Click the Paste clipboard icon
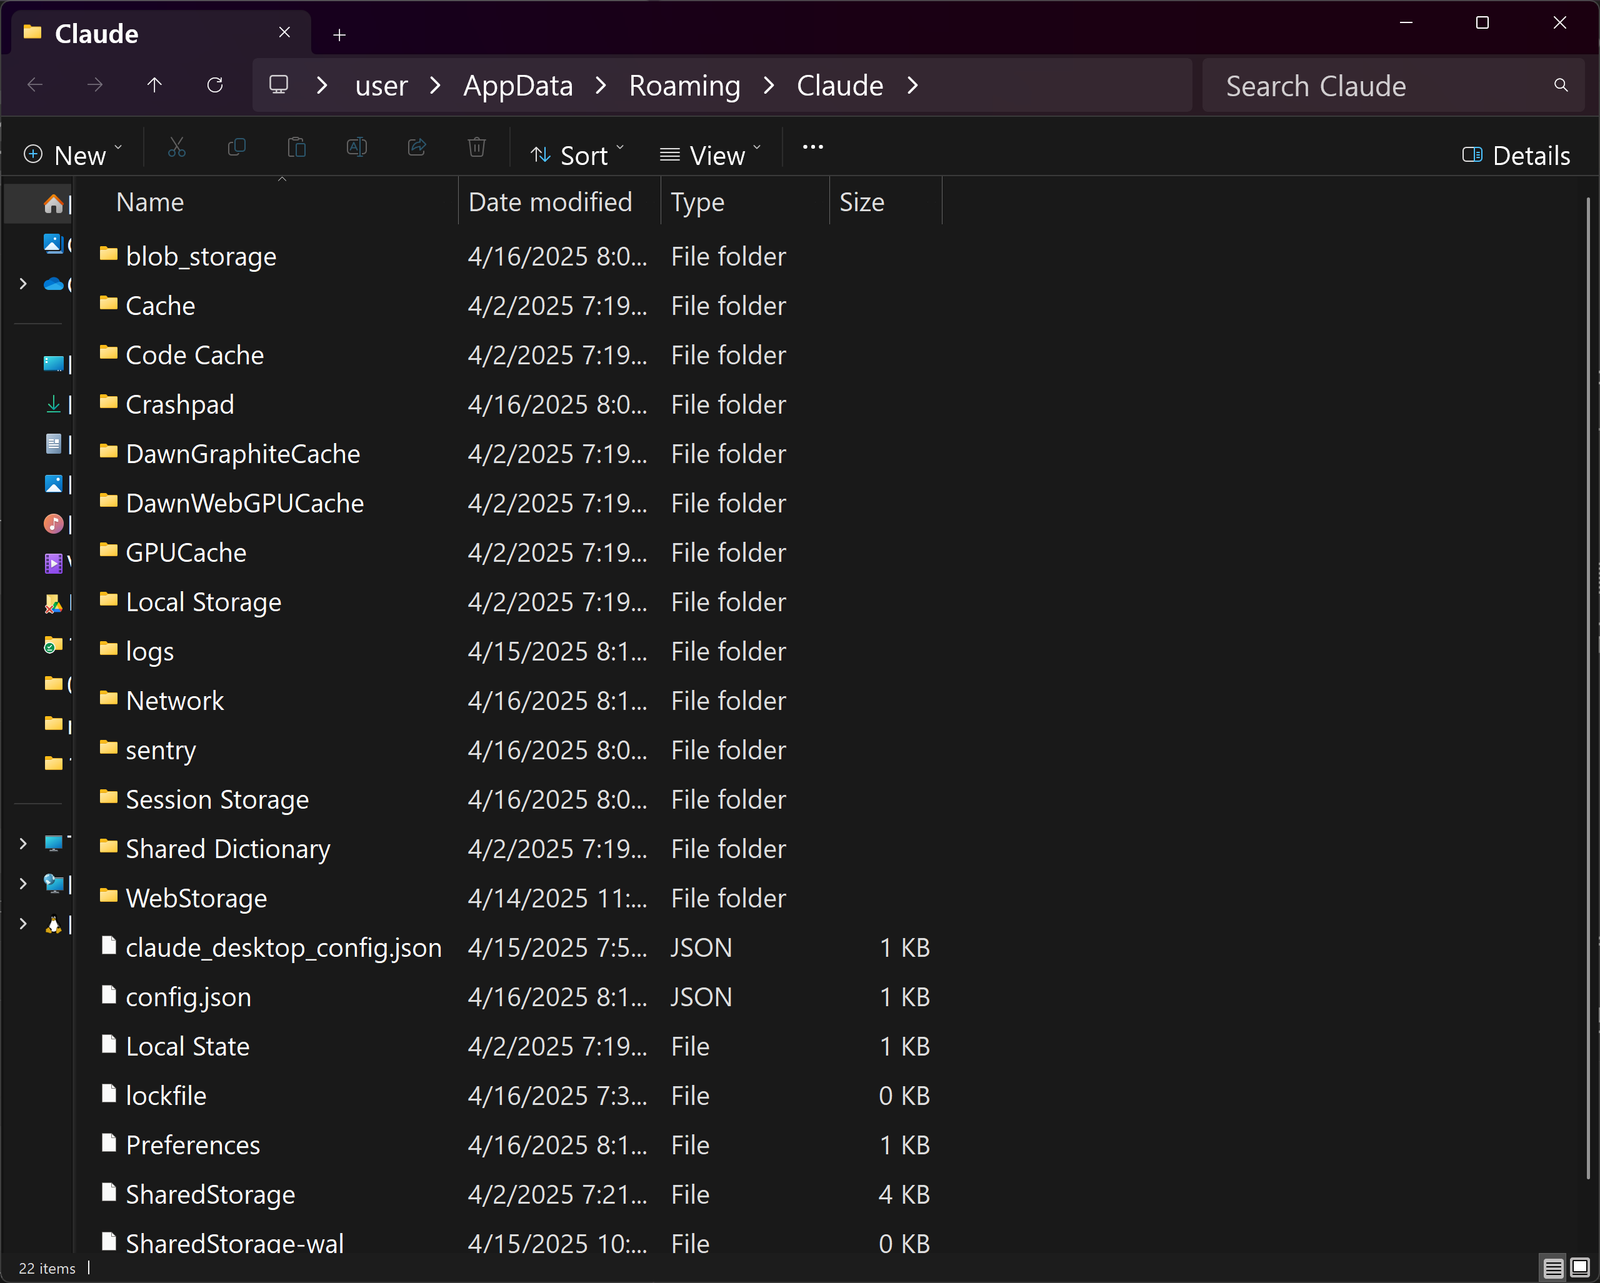Image resolution: width=1600 pixels, height=1283 pixels. (x=297, y=148)
